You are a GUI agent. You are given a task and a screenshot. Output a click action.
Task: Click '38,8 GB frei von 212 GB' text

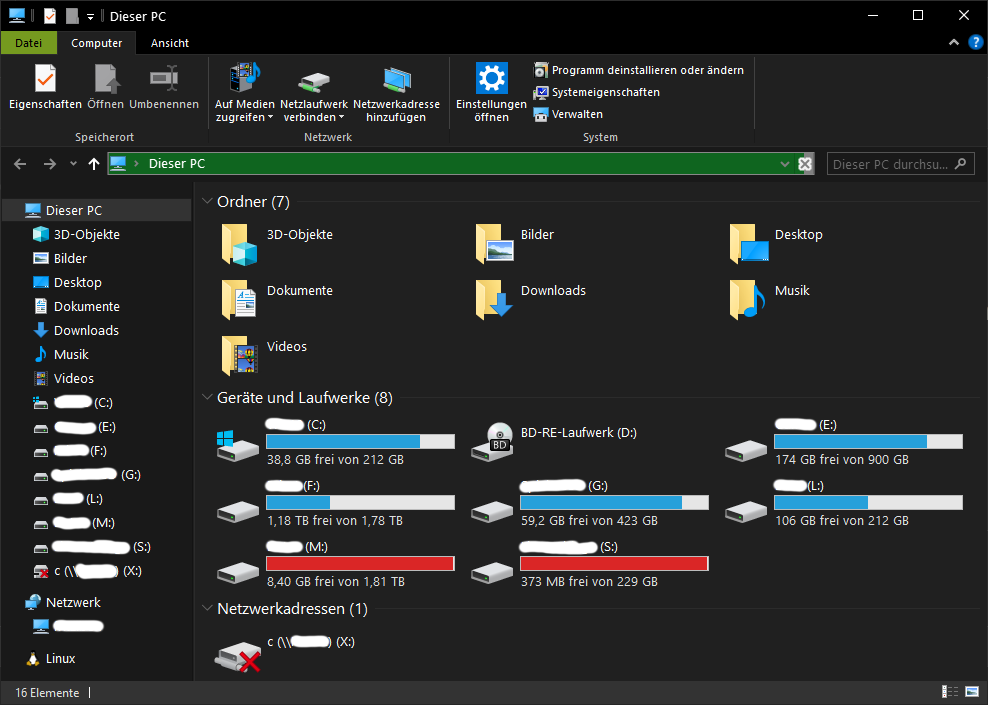(335, 459)
